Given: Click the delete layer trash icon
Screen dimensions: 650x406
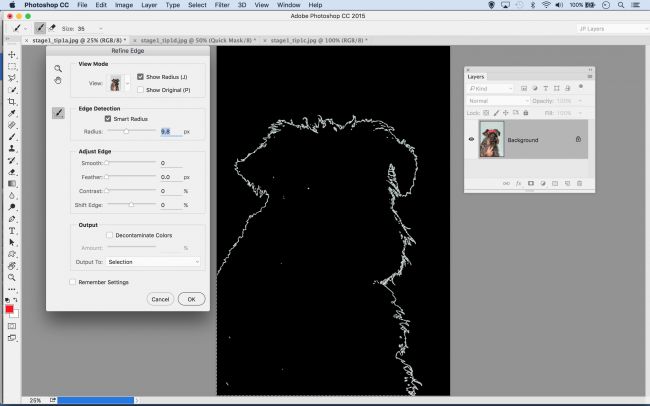Looking at the screenshot, I should [x=580, y=184].
